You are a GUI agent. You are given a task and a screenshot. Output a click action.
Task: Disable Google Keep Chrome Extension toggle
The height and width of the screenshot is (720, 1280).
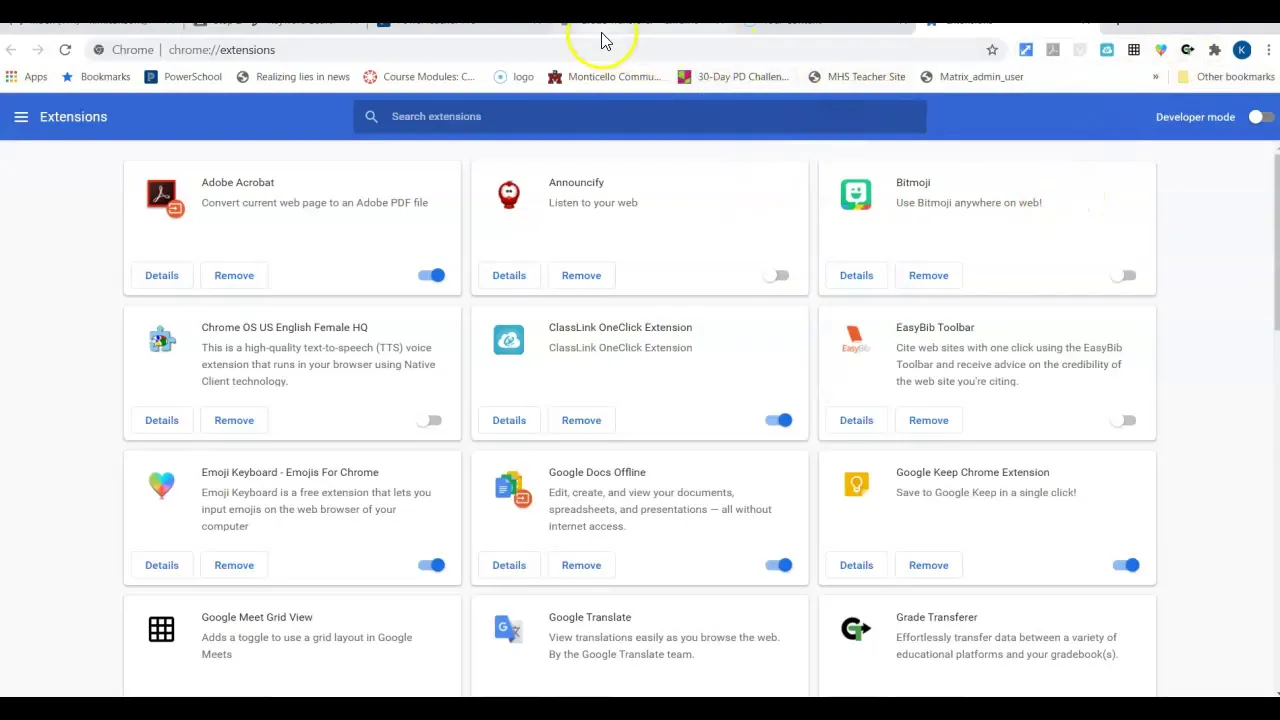point(1126,565)
